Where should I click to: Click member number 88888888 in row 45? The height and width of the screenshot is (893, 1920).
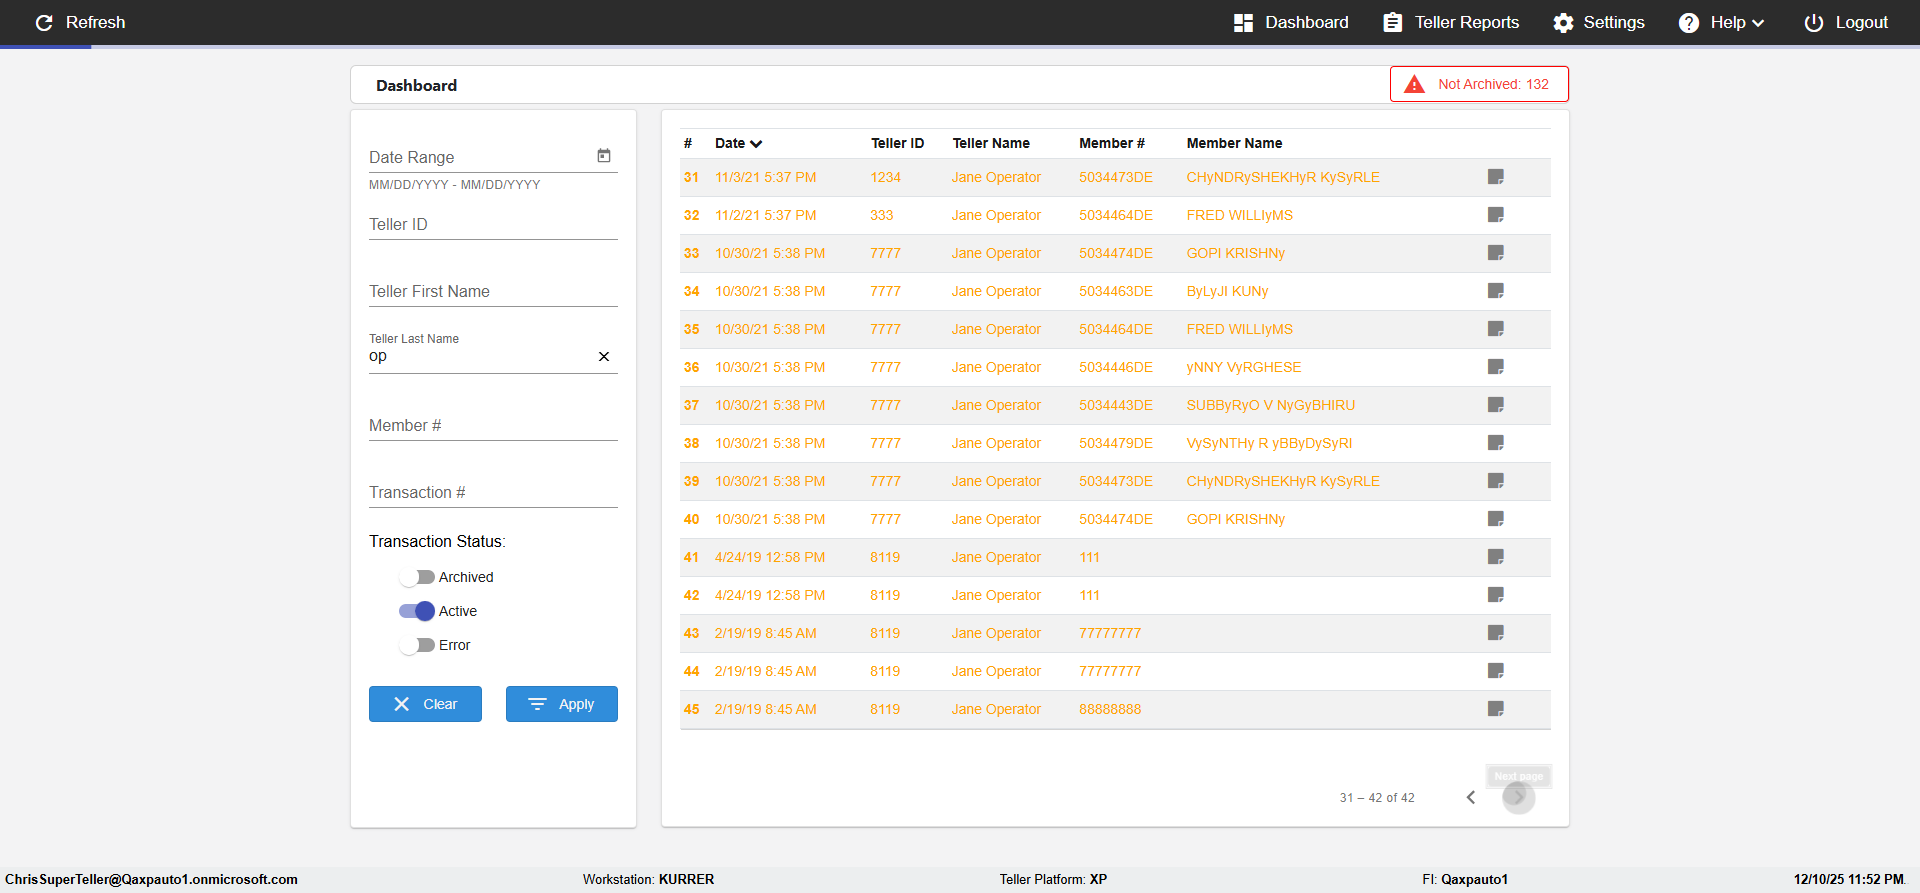1109,709
